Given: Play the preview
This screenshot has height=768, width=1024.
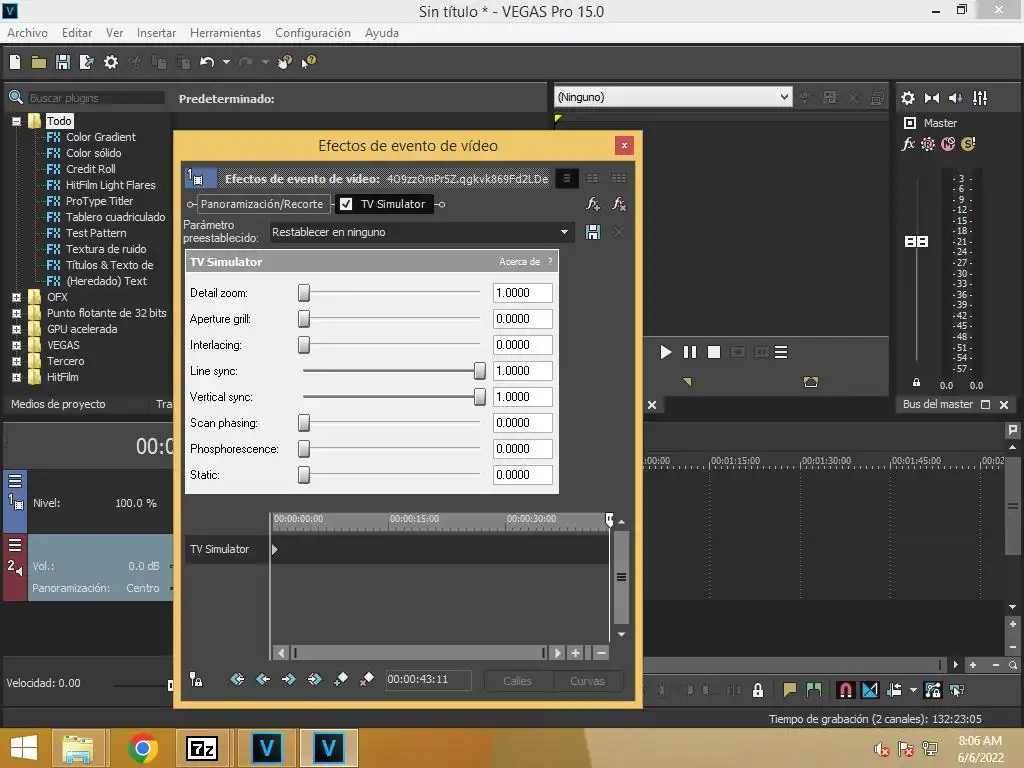Looking at the screenshot, I should coord(665,353).
